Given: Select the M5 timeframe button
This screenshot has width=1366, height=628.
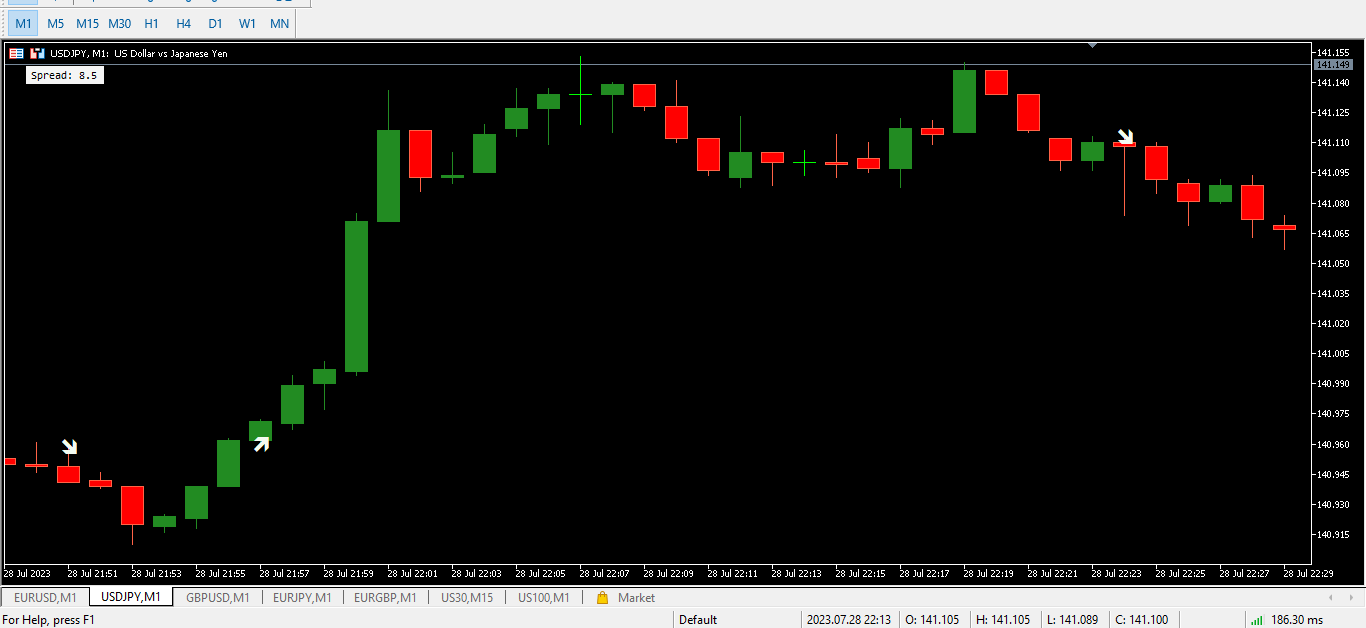Looking at the screenshot, I should tap(55, 23).
